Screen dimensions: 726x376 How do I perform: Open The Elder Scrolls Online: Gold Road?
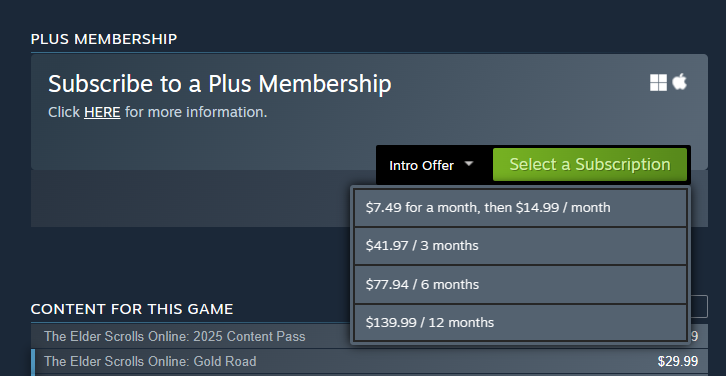(x=150, y=361)
